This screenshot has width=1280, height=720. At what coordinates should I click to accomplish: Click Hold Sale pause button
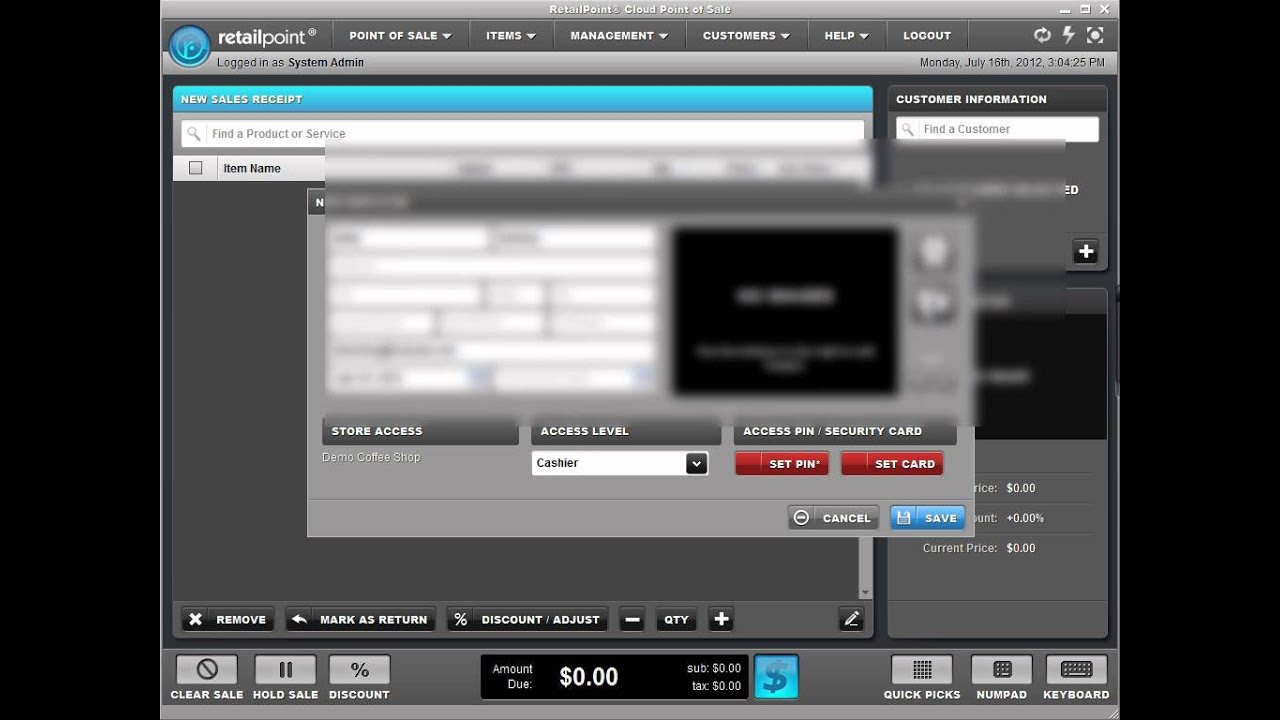pyautogui.click(x=285, y=670)
